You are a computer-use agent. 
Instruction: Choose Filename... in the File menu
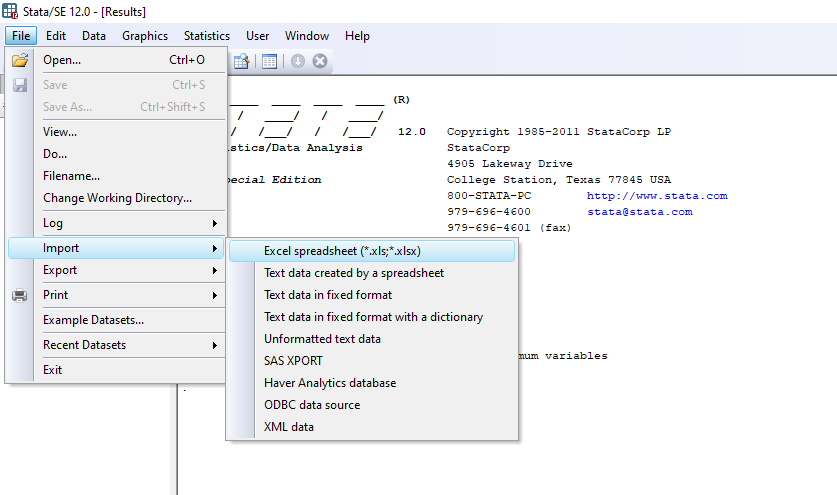coord(116,176)
